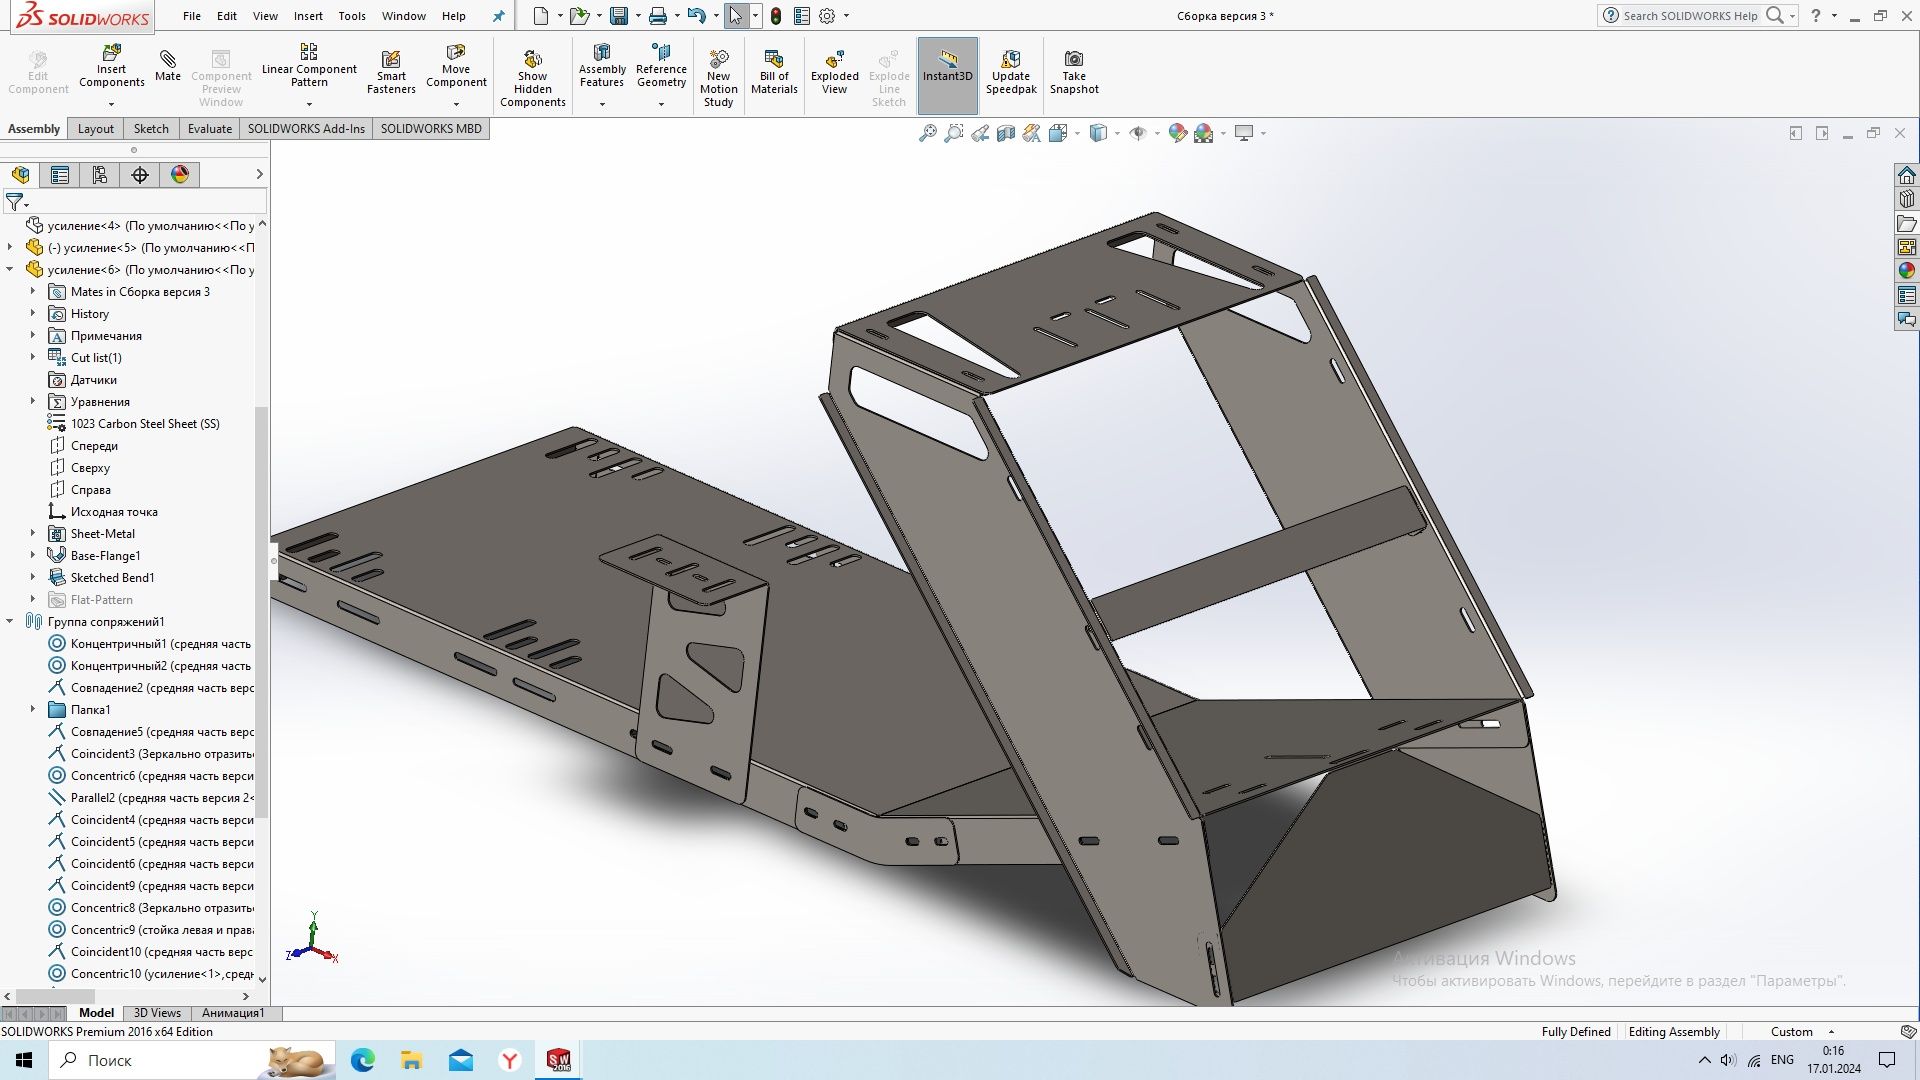Screen dimensions: 1920x1080
Task: Expand the Группа сопряжений1 folder
Action: click(x=11, y=620)
